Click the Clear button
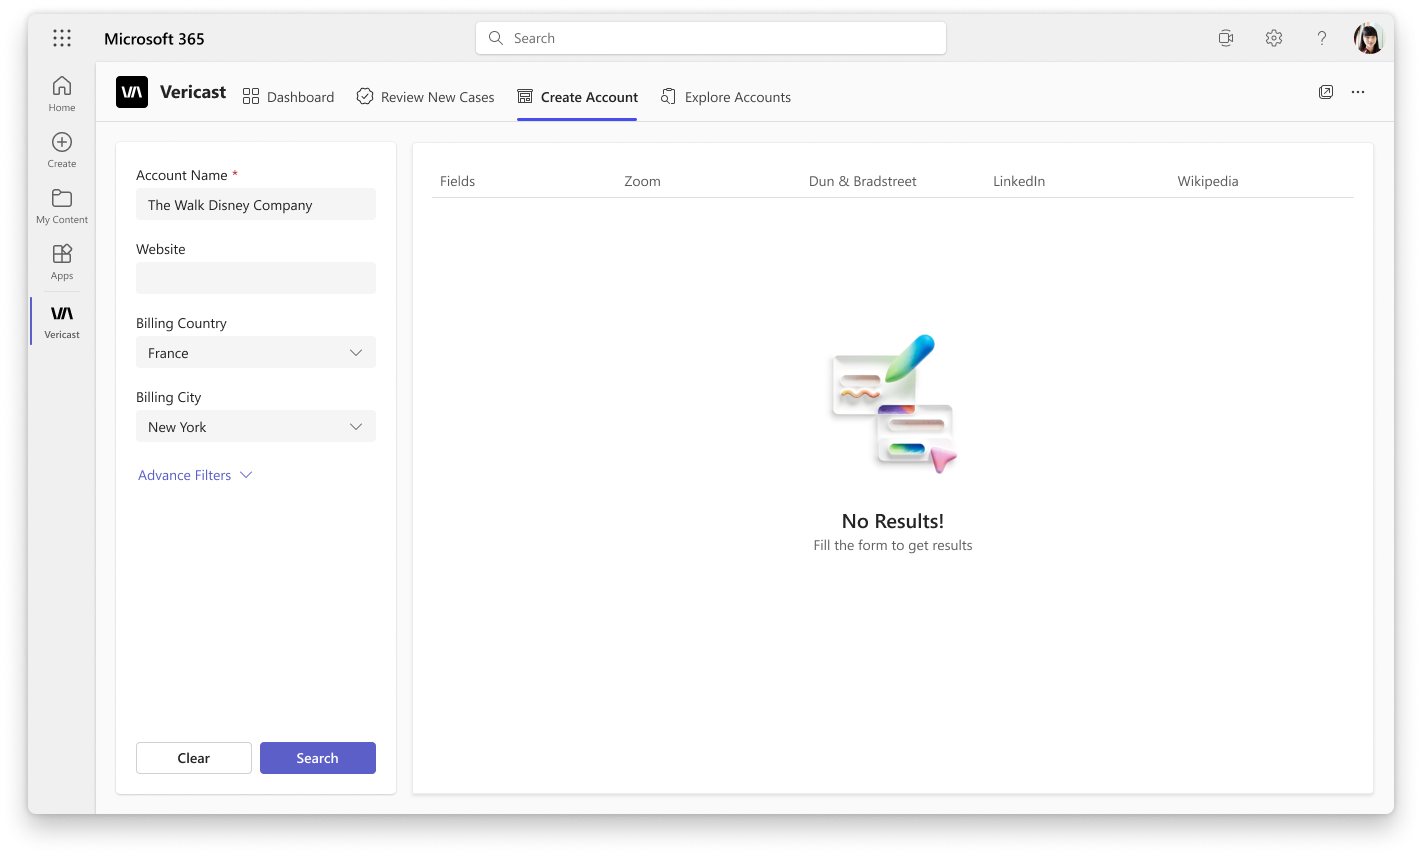 tap(194, 758)
